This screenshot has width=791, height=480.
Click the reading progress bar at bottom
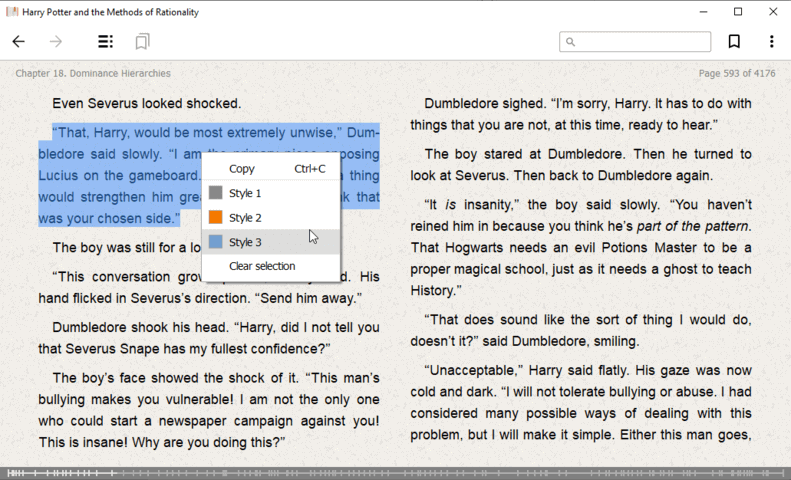pyautogui.click(x=396, y=473)
